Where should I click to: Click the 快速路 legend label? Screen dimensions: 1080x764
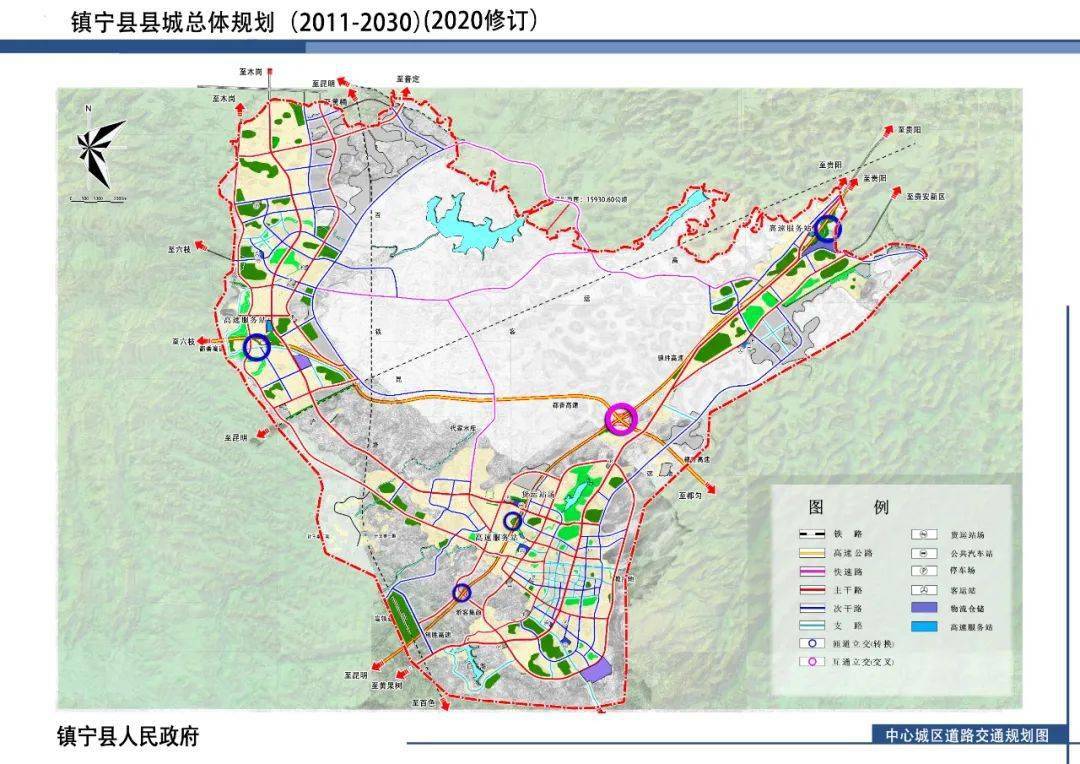[848, 571]
